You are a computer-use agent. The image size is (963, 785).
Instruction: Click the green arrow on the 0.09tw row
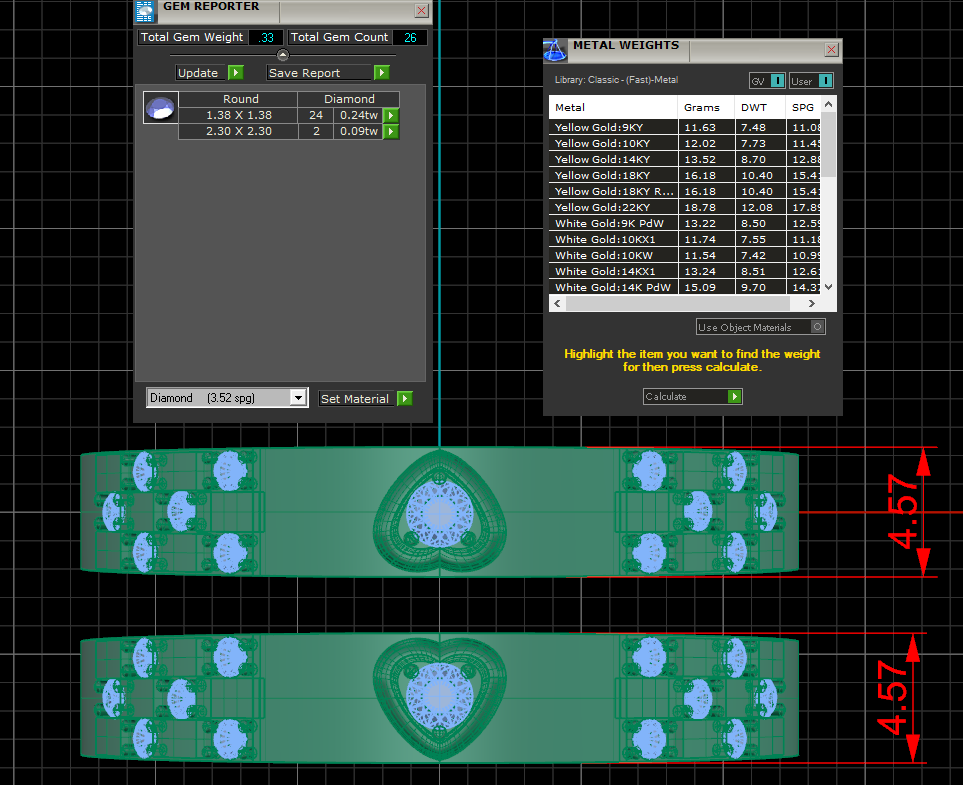coord(391,131)
